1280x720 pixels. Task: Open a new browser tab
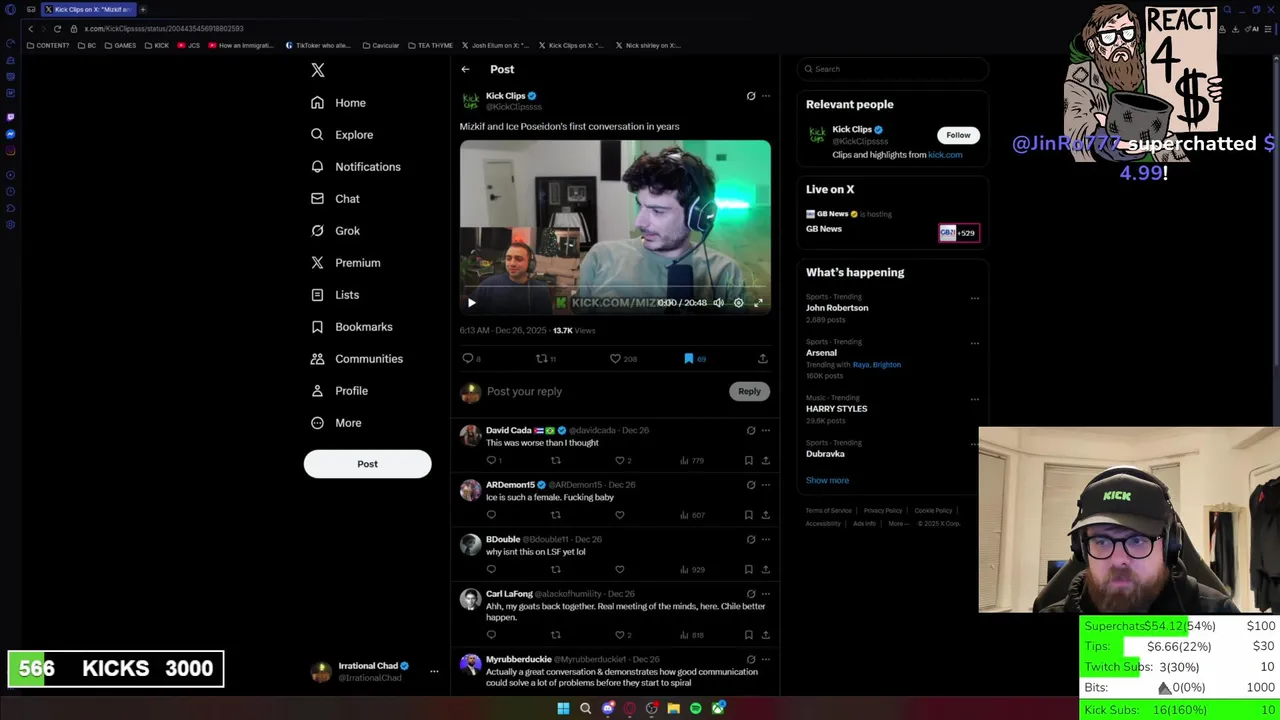coord(143,9)
